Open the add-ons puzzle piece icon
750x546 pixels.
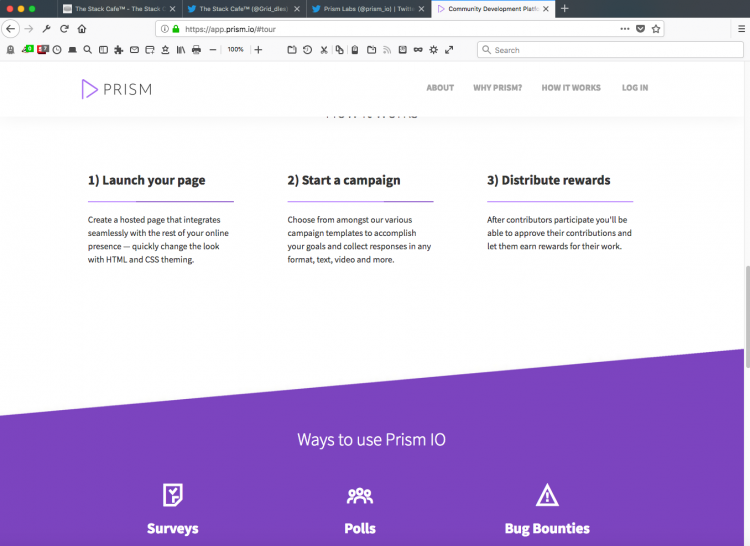(119, 50)
